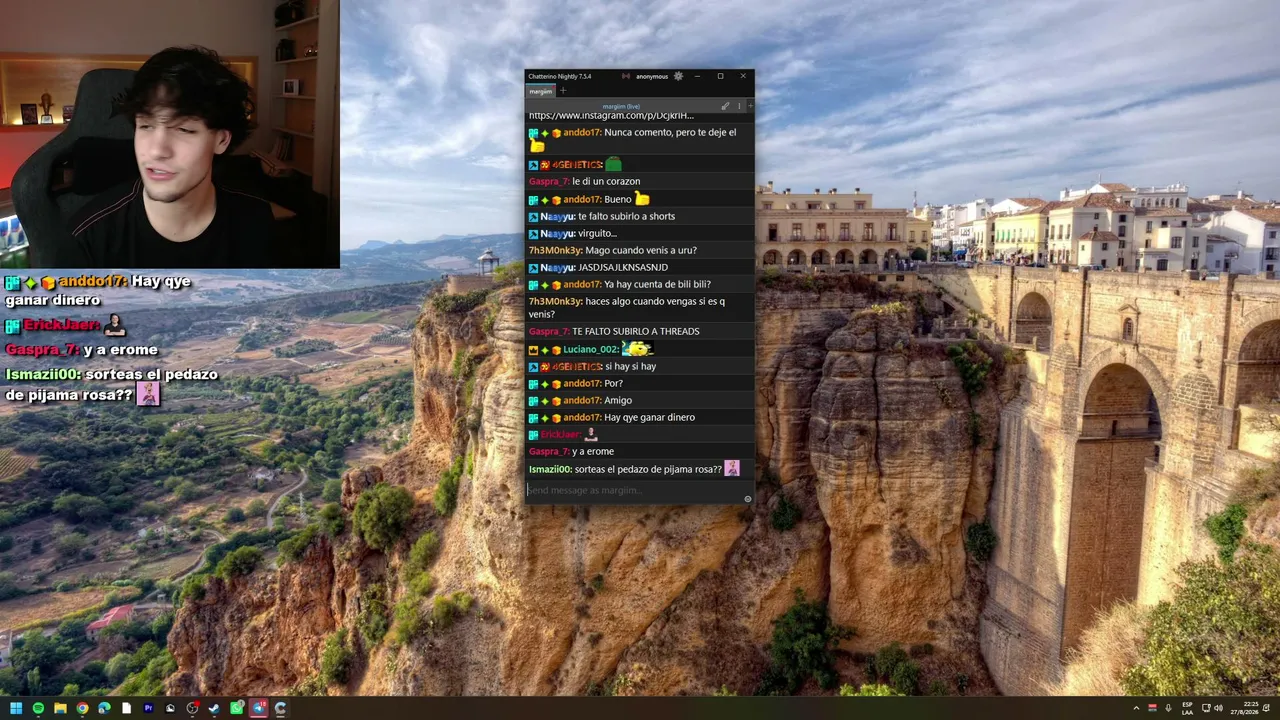This screenshot has width=1280, height=720.
Task: Click Gaspra_7 on 'le di un corazon' message
Action: pyautogui.click(x=549, y=182)
